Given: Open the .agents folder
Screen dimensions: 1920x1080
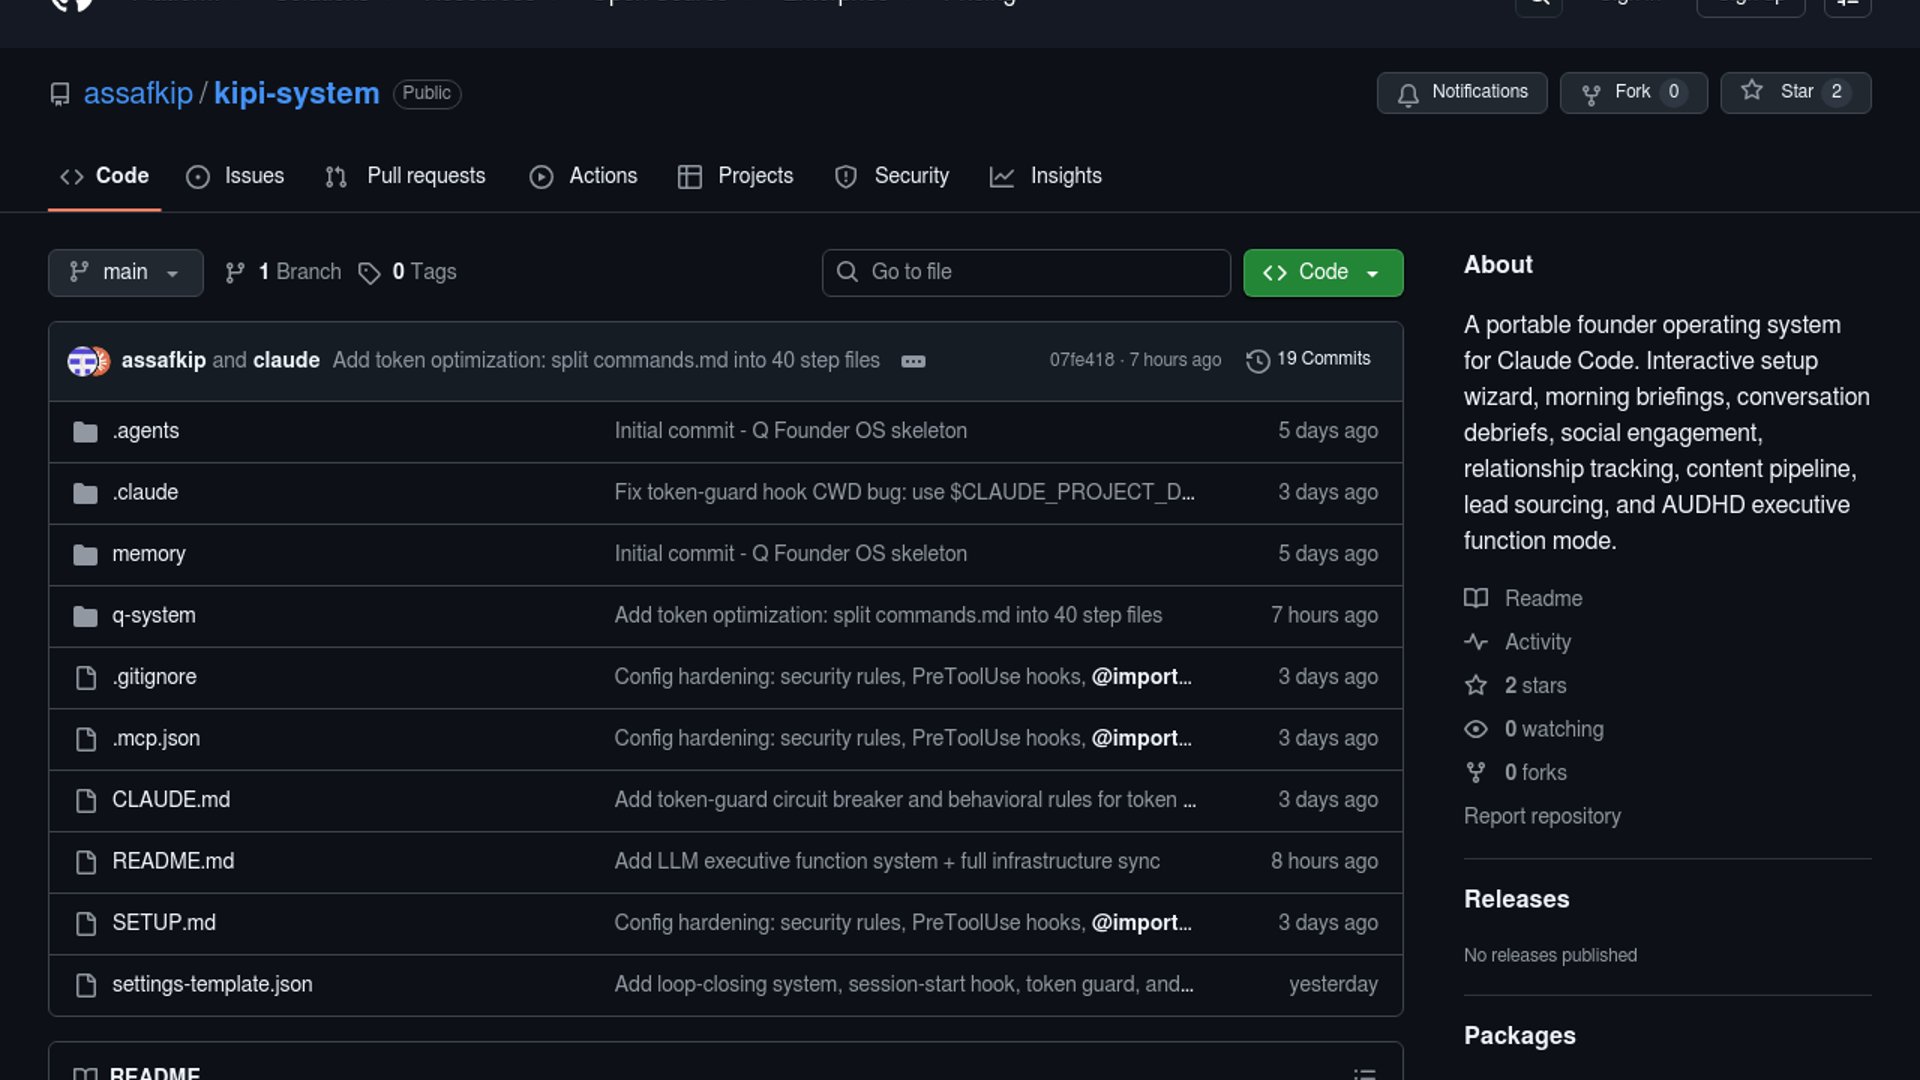Looking at the screenshot, I should point(146,431).
